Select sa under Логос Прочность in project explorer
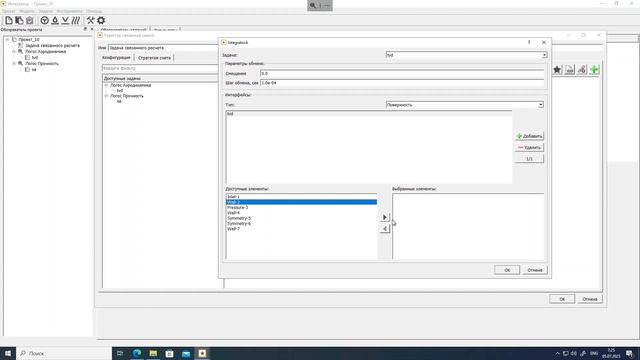Viewport: 640px width, 360px height. tap(34, 70)
